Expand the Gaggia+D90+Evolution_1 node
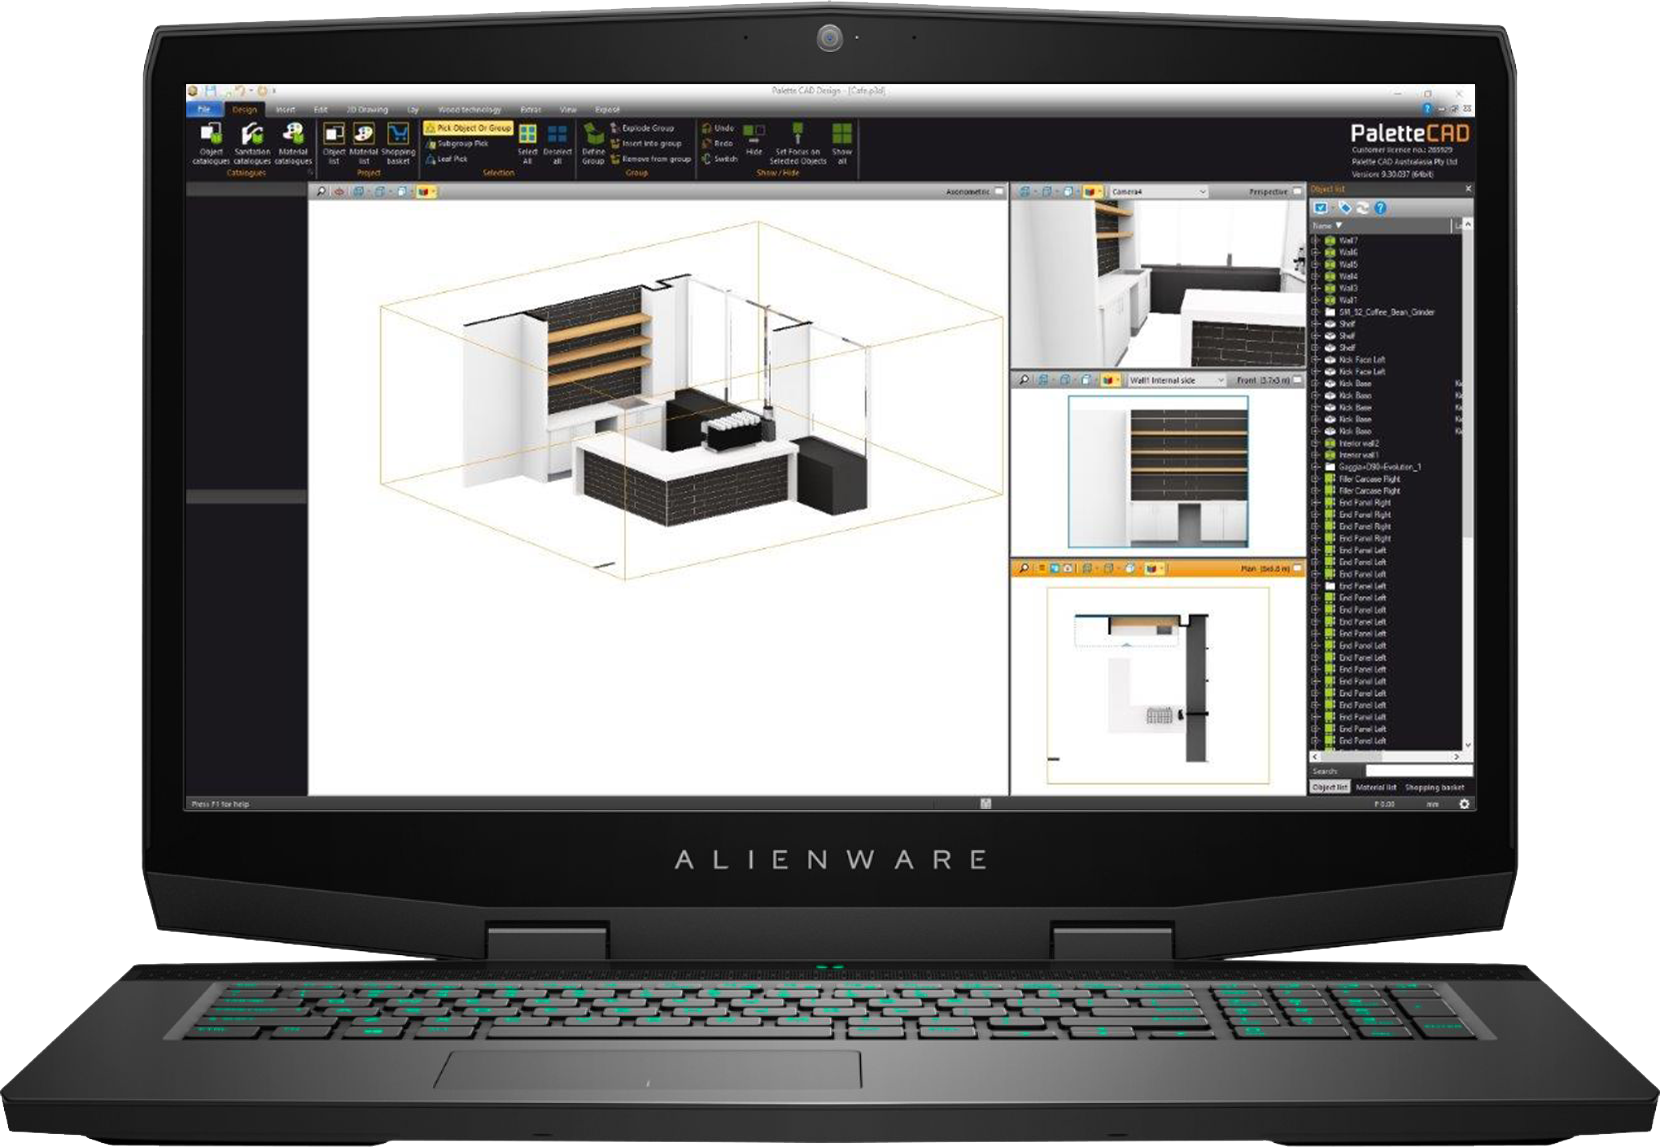Image resolution: width=1660 pixels, height=1147 pixels. [1315, 467]
